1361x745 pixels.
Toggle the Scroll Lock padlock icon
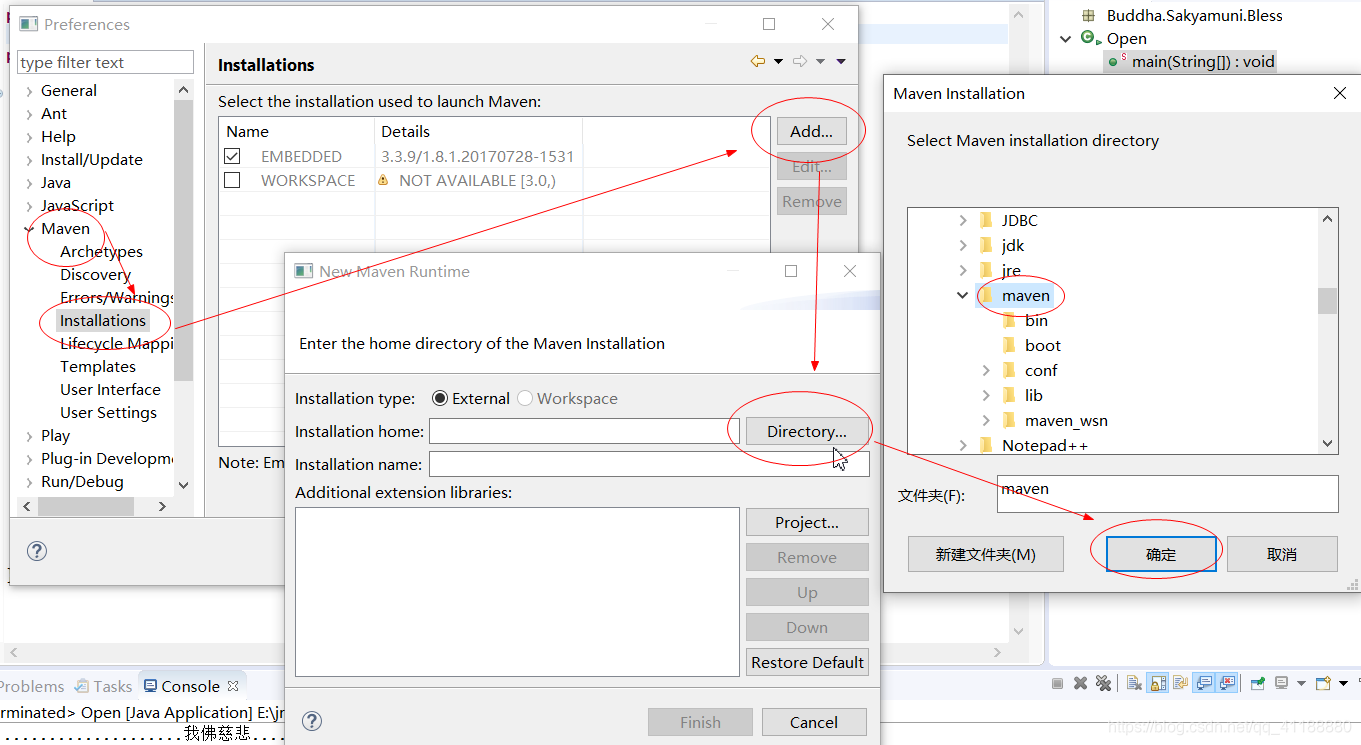point(1158,683)
